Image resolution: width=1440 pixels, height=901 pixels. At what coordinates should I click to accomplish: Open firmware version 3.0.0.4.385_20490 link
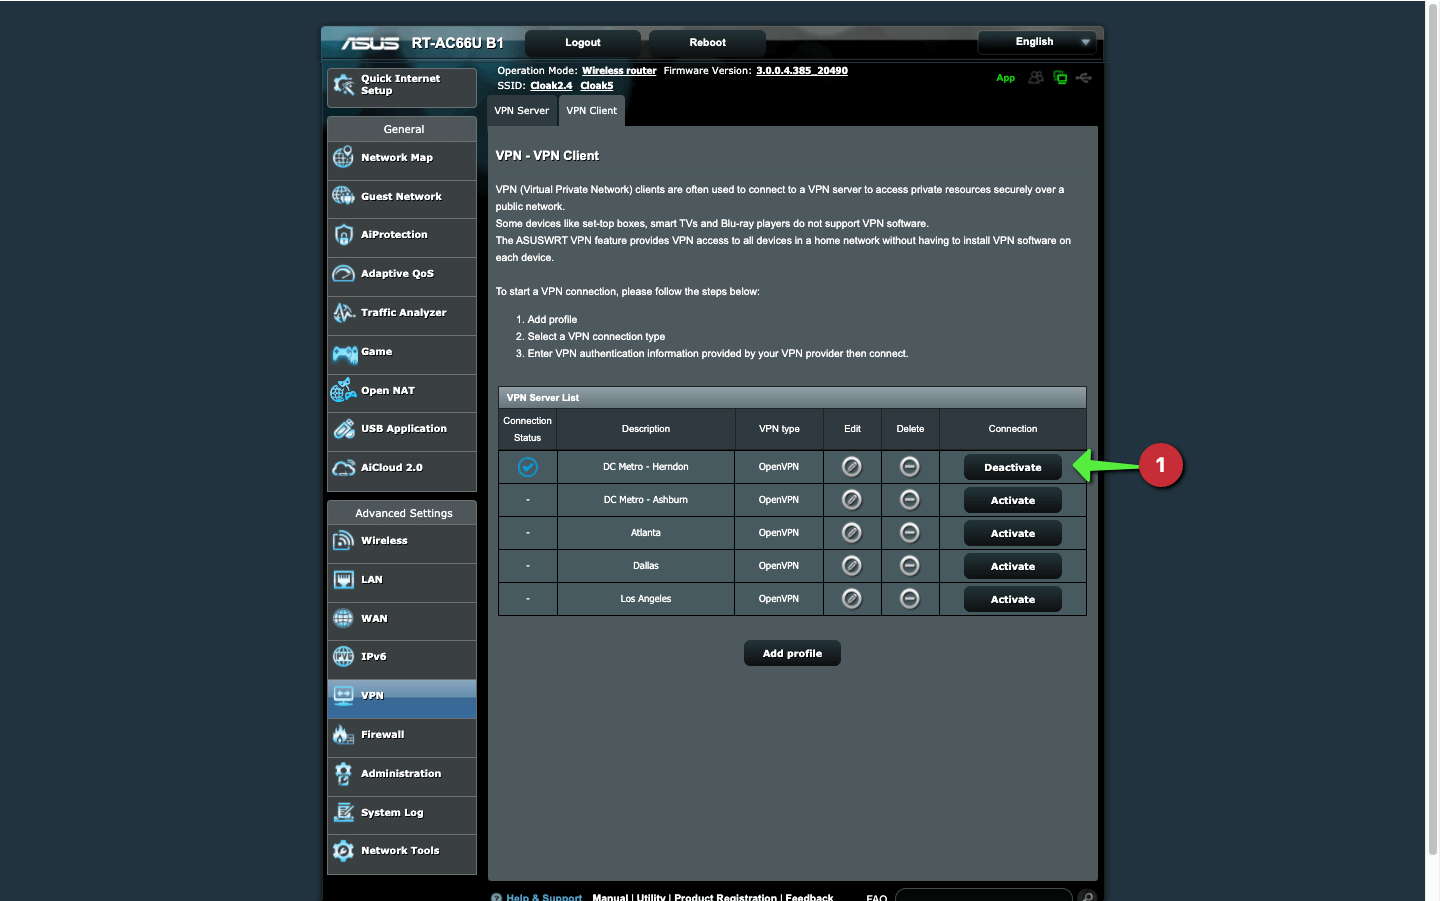pyautogui.click(x=802, y=71)
